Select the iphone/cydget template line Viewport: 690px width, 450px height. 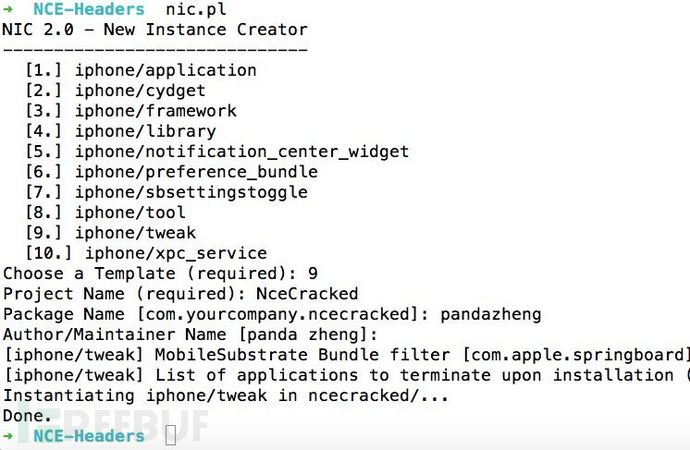[115, 91]
